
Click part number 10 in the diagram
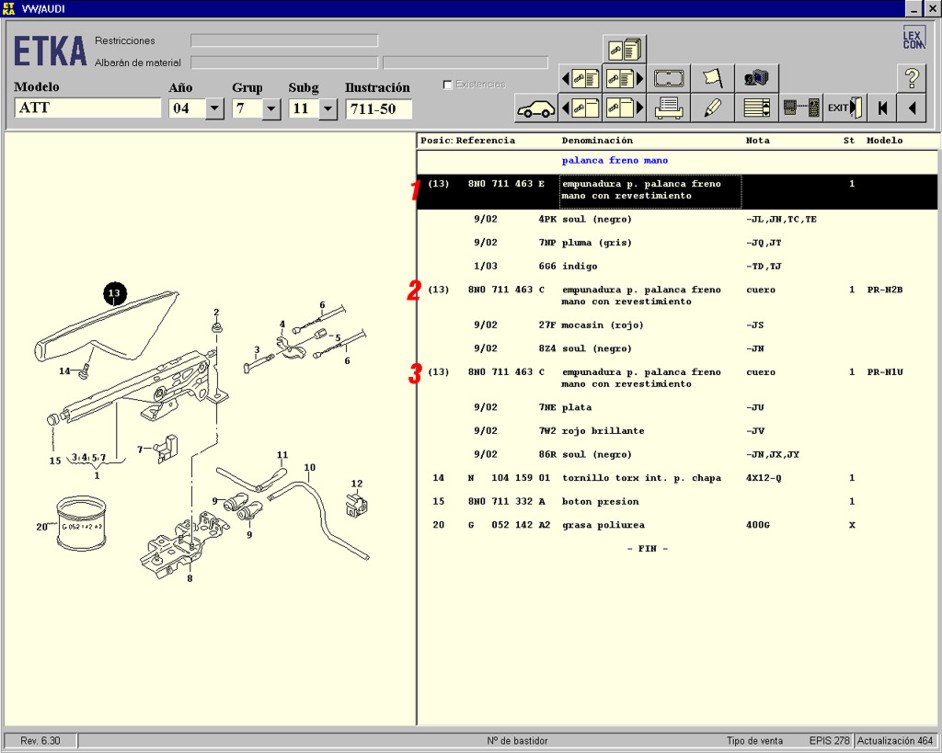[x=309, y=467]
